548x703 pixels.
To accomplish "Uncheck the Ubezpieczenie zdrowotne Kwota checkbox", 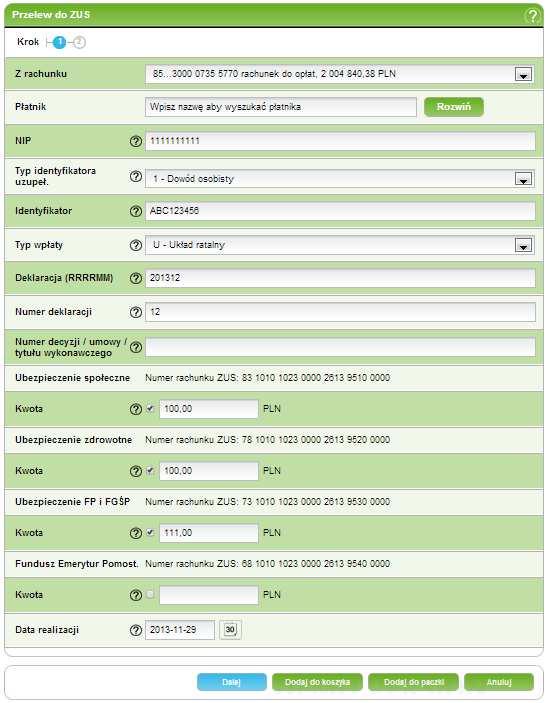I will coord(150,470).
